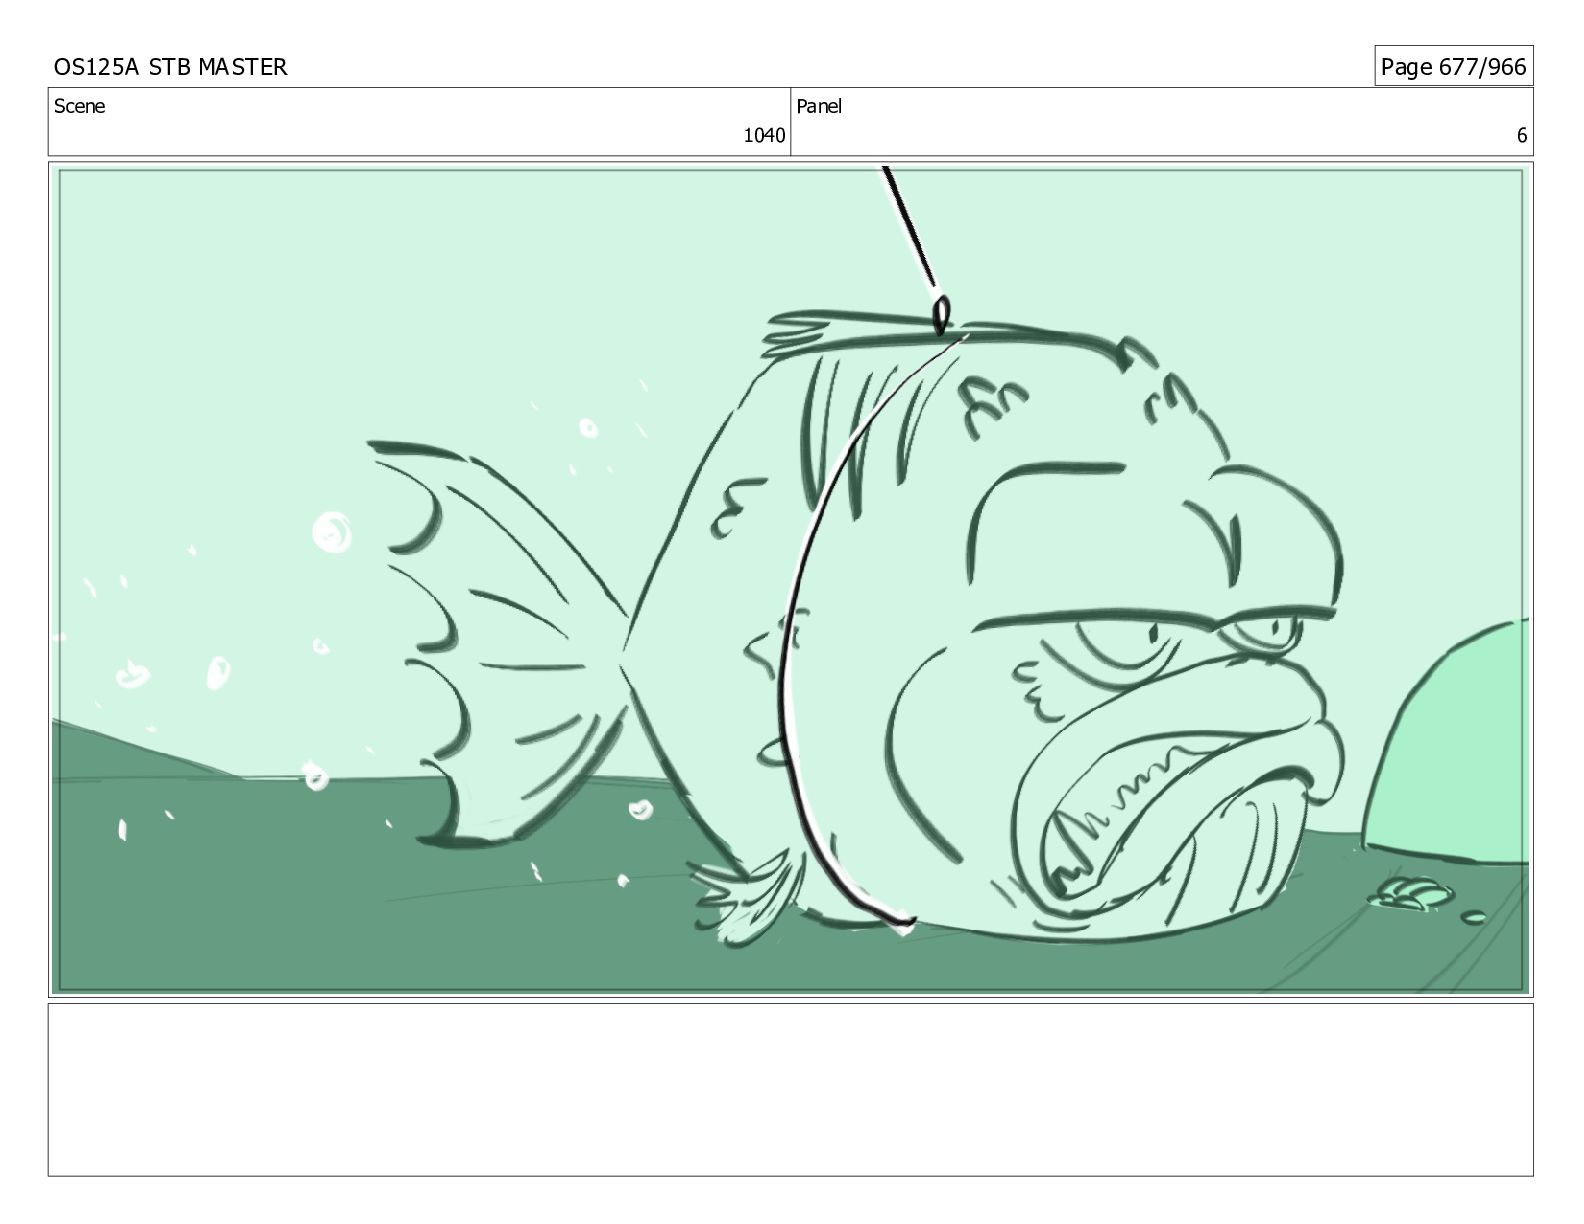1584x1224 pixels.
Task: Click the fish storyboard drawing
Action: pyautogui.click(x=790, y=580)
